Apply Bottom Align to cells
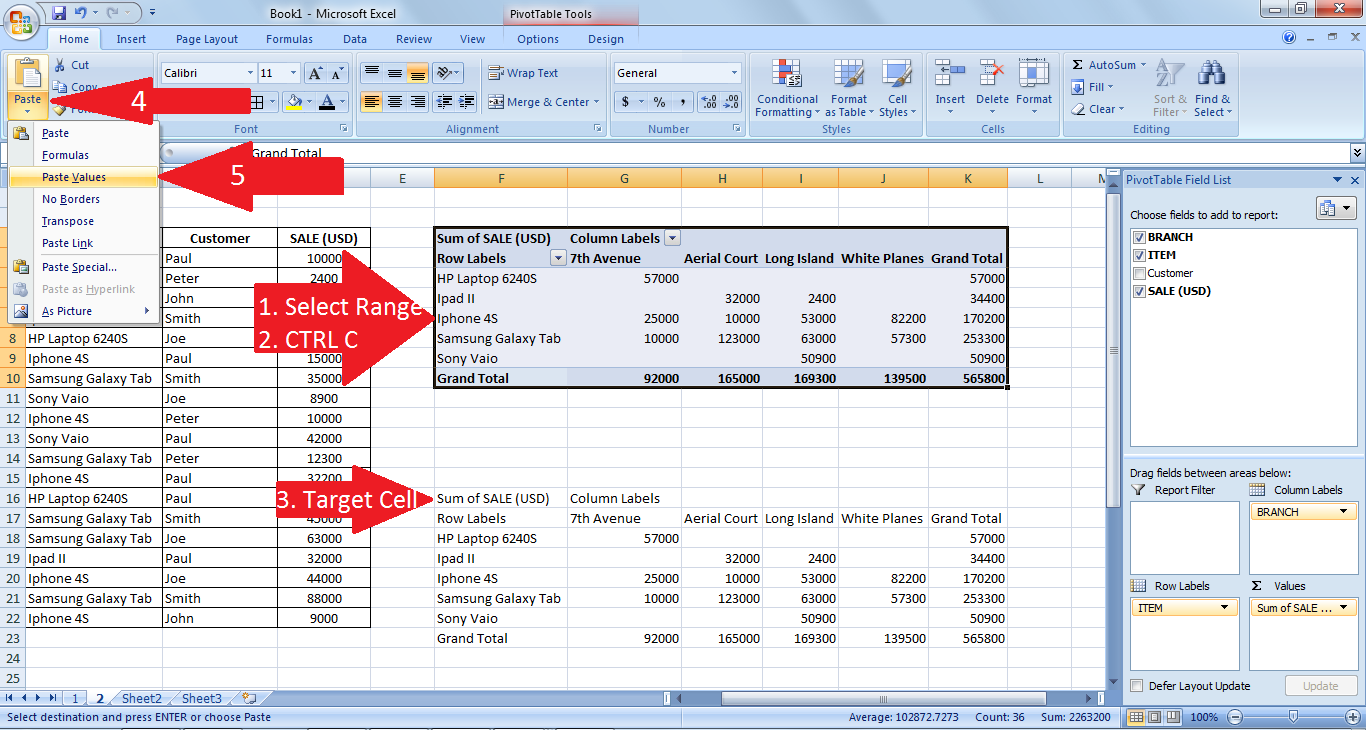 coord(417,73)
